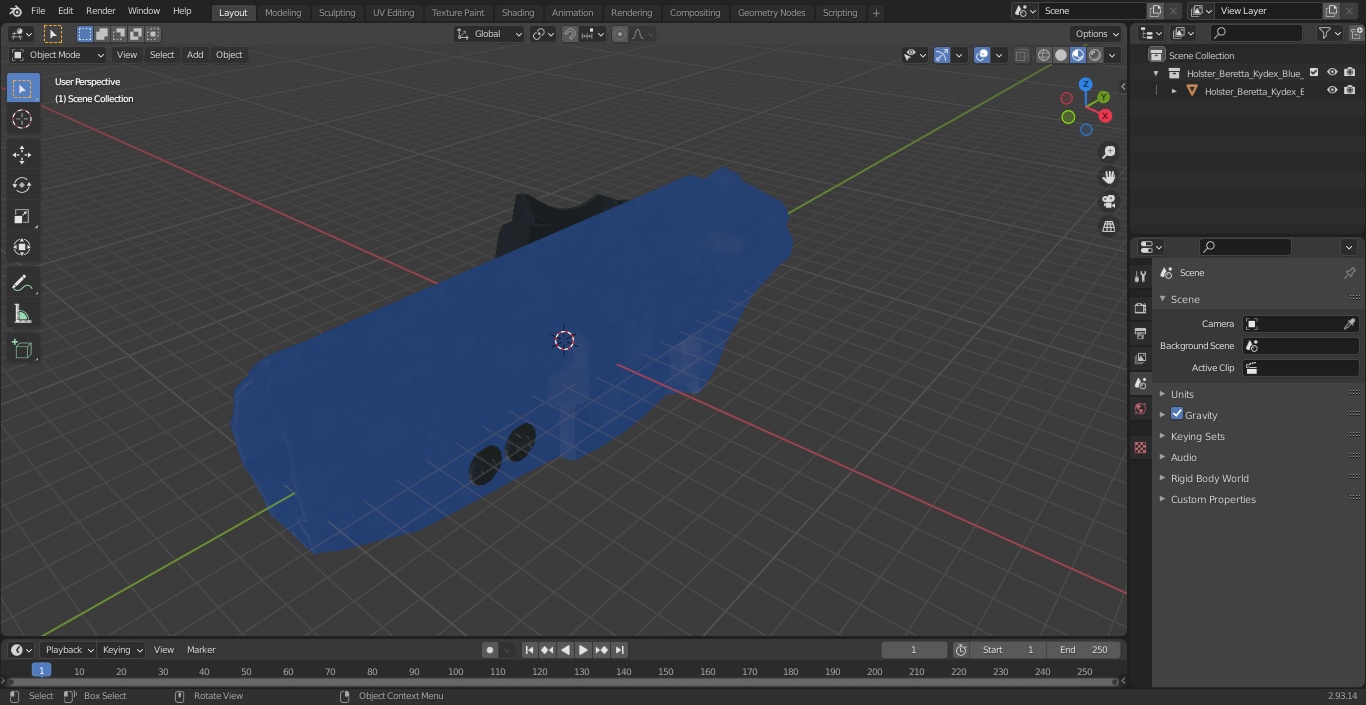Activate the Transform tool
This screenshot has height=705, width=1366.
[x=22, y=247]
